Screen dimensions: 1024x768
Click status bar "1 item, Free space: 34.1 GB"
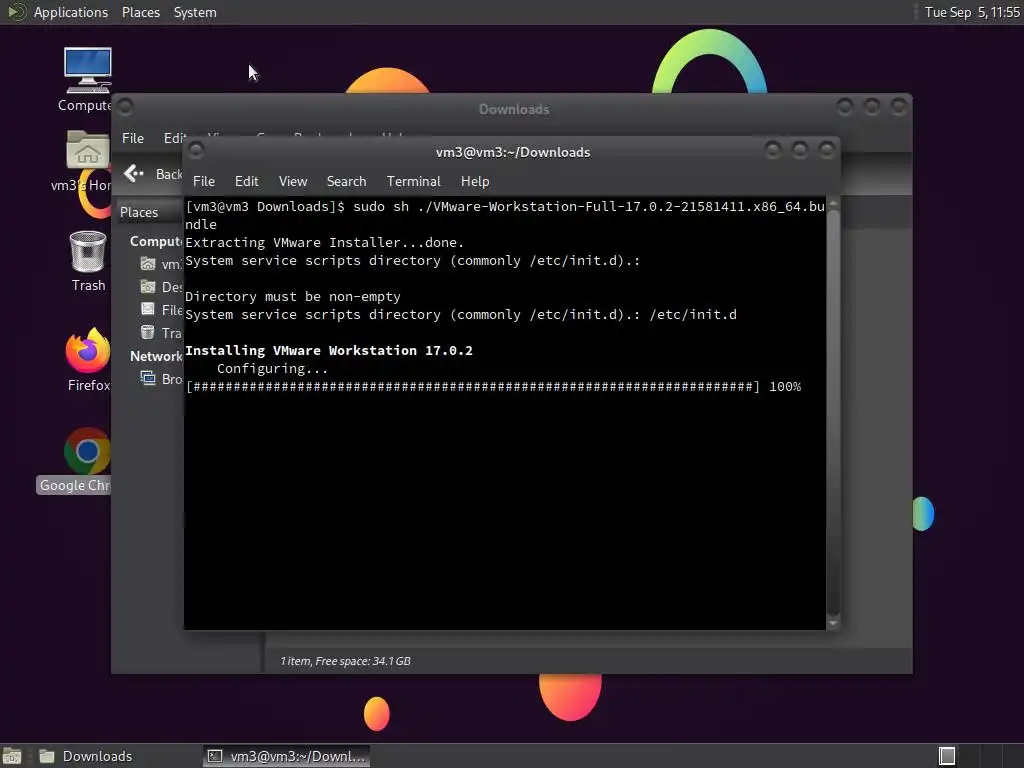point(345,661)
